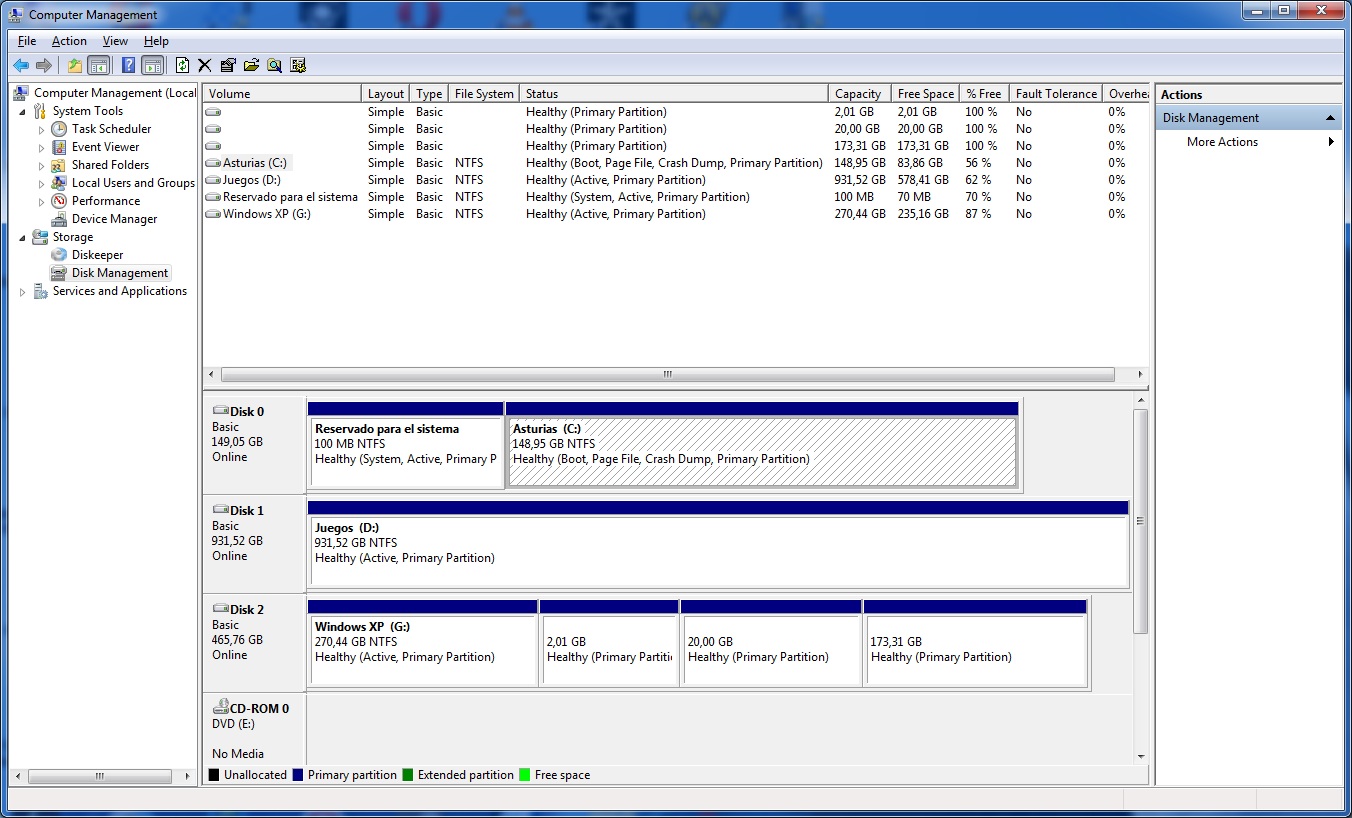Select Diskeeper under Storage
Viewport: 1352px width, 818px height.
pyautogui.click(x=97, y=255)
